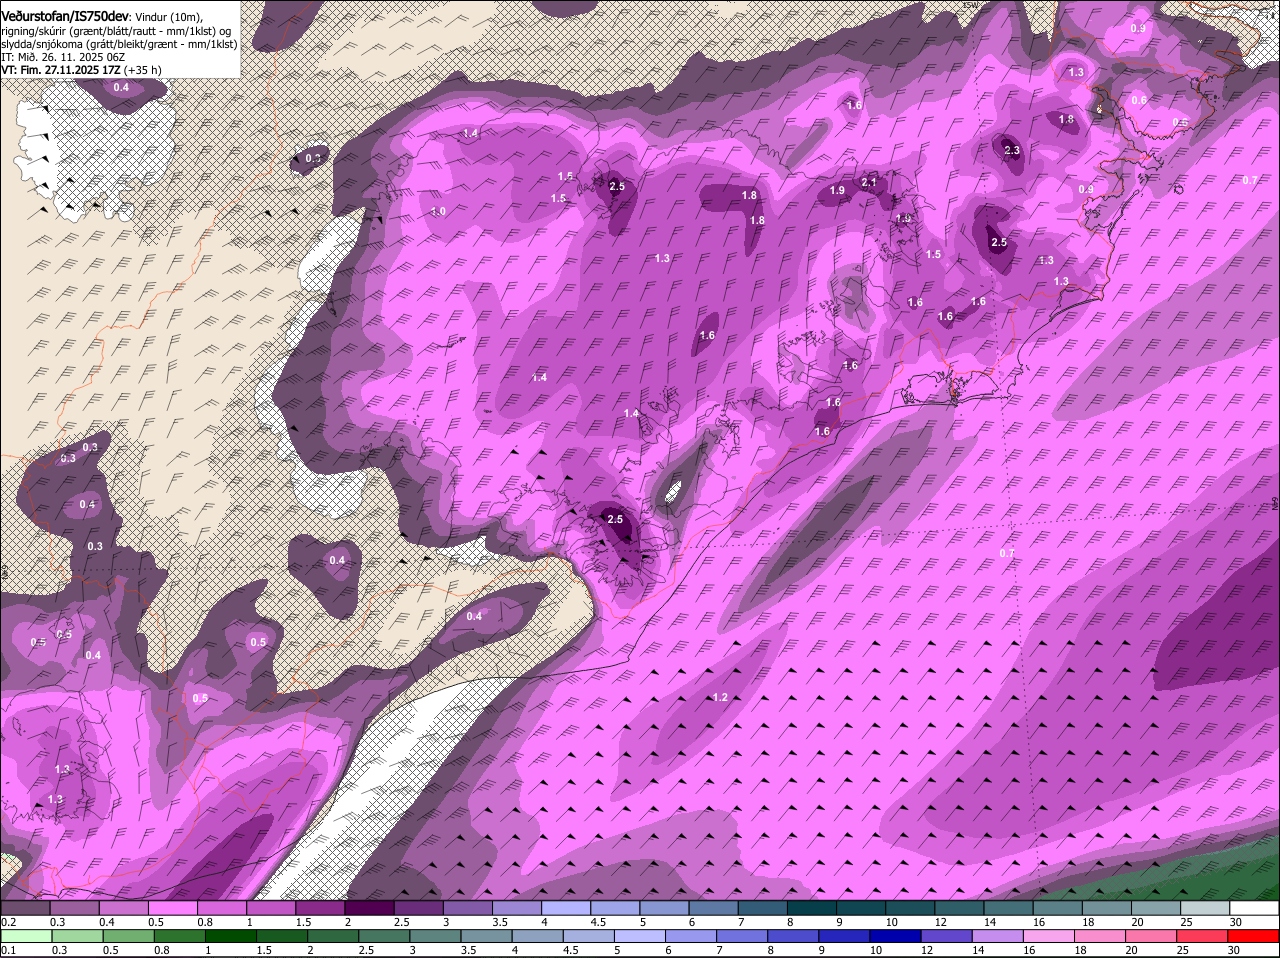This screenshot has width=1280, height=958.
Task: Pick the slate blue swatch at 6 in upper legend
Action: coord(713,908)
